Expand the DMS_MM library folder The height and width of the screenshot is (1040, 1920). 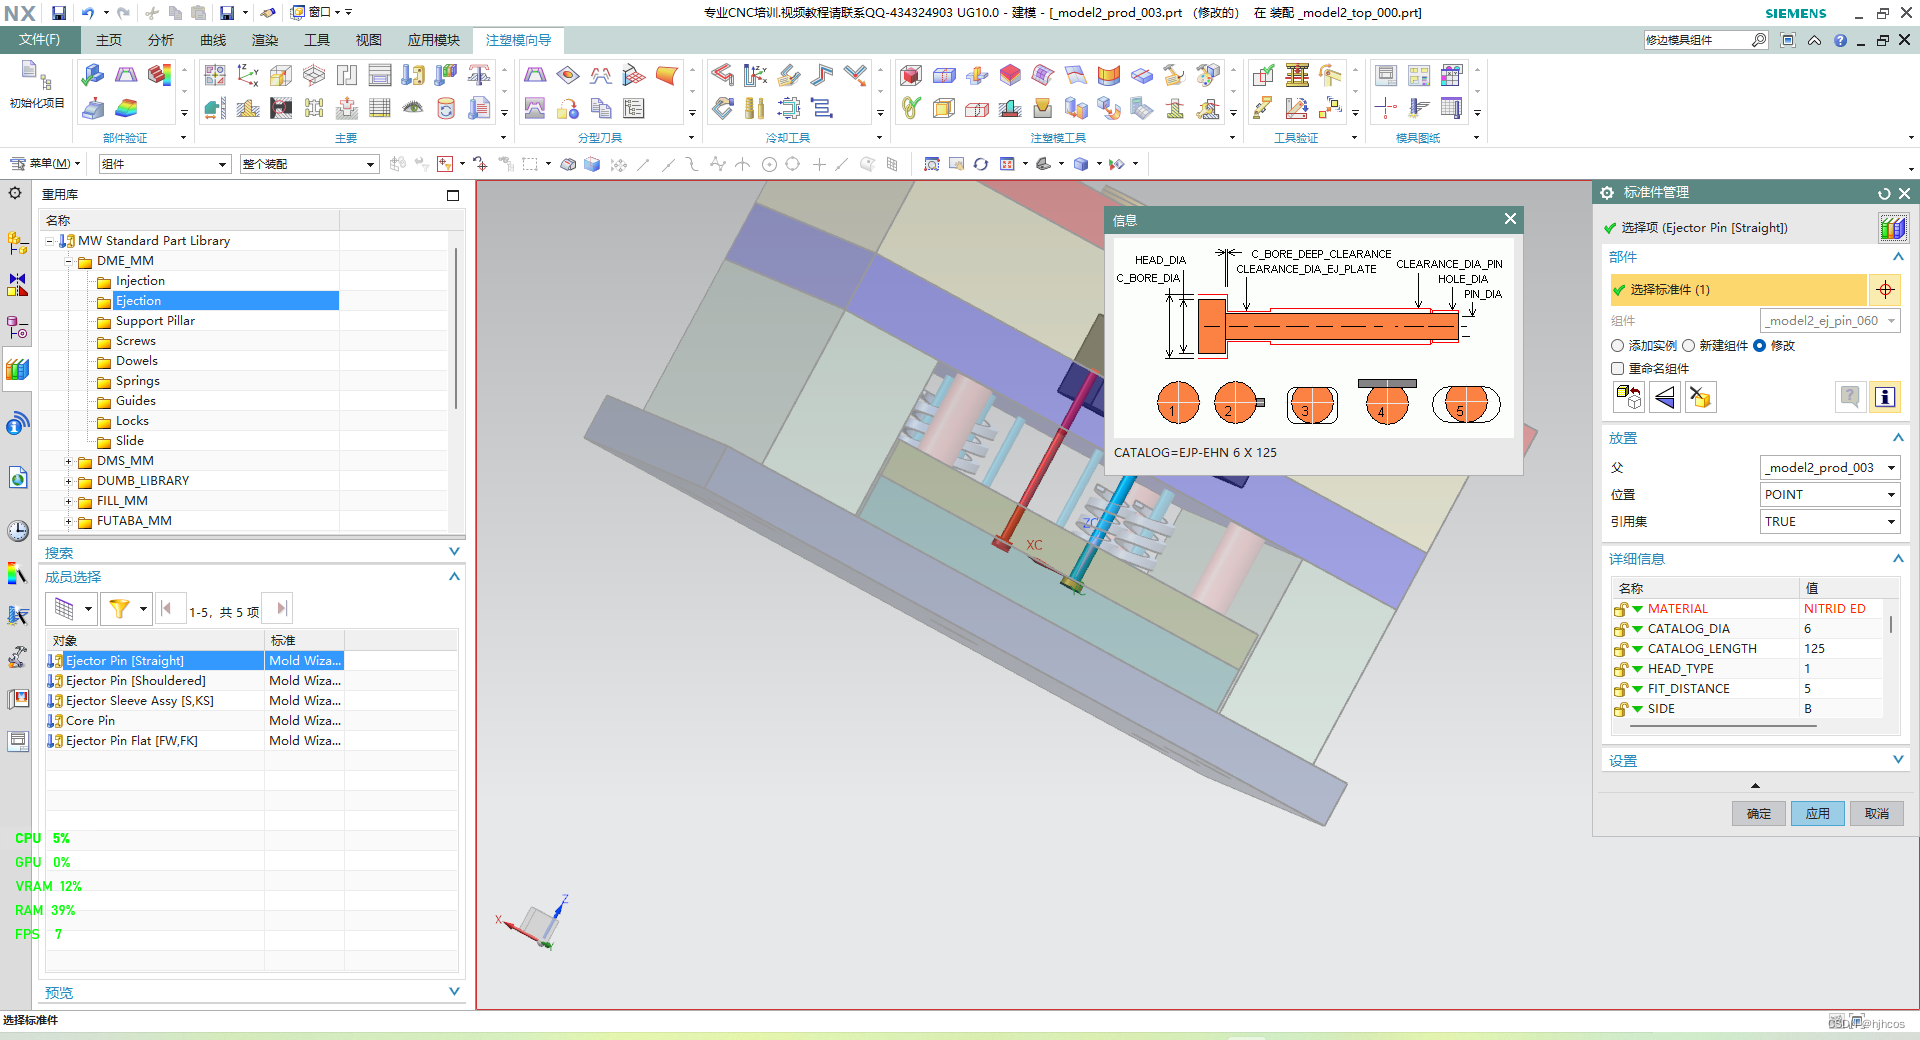point(69,461)
